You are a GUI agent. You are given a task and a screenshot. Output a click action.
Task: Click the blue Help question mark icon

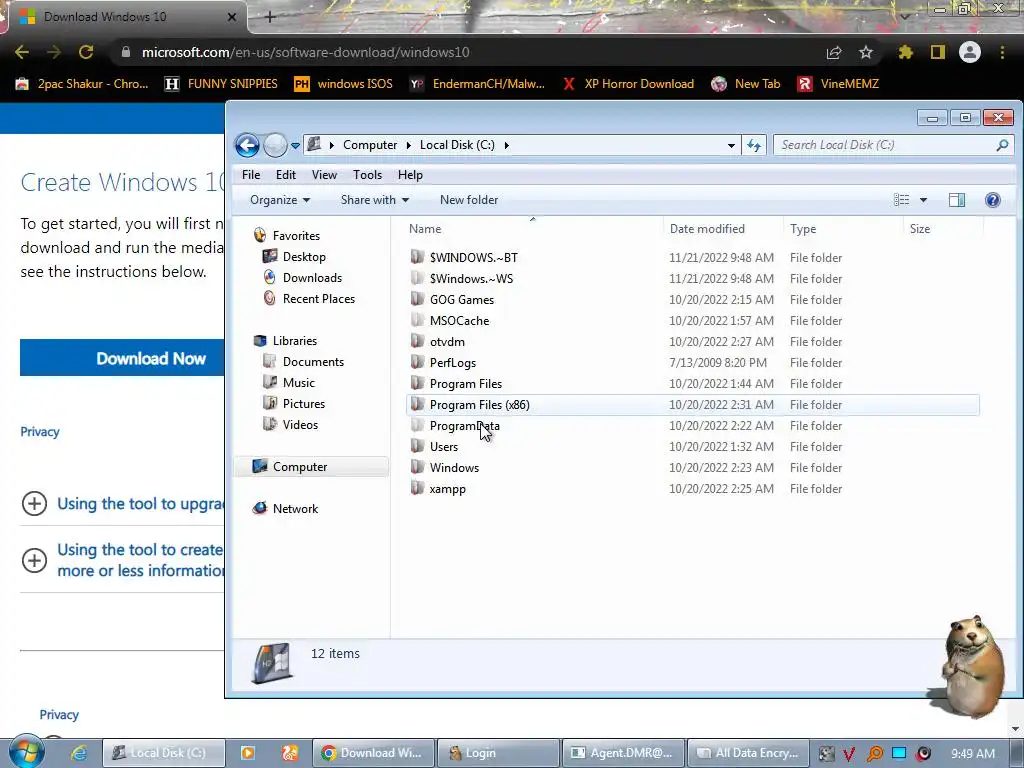tap(993, 200)
